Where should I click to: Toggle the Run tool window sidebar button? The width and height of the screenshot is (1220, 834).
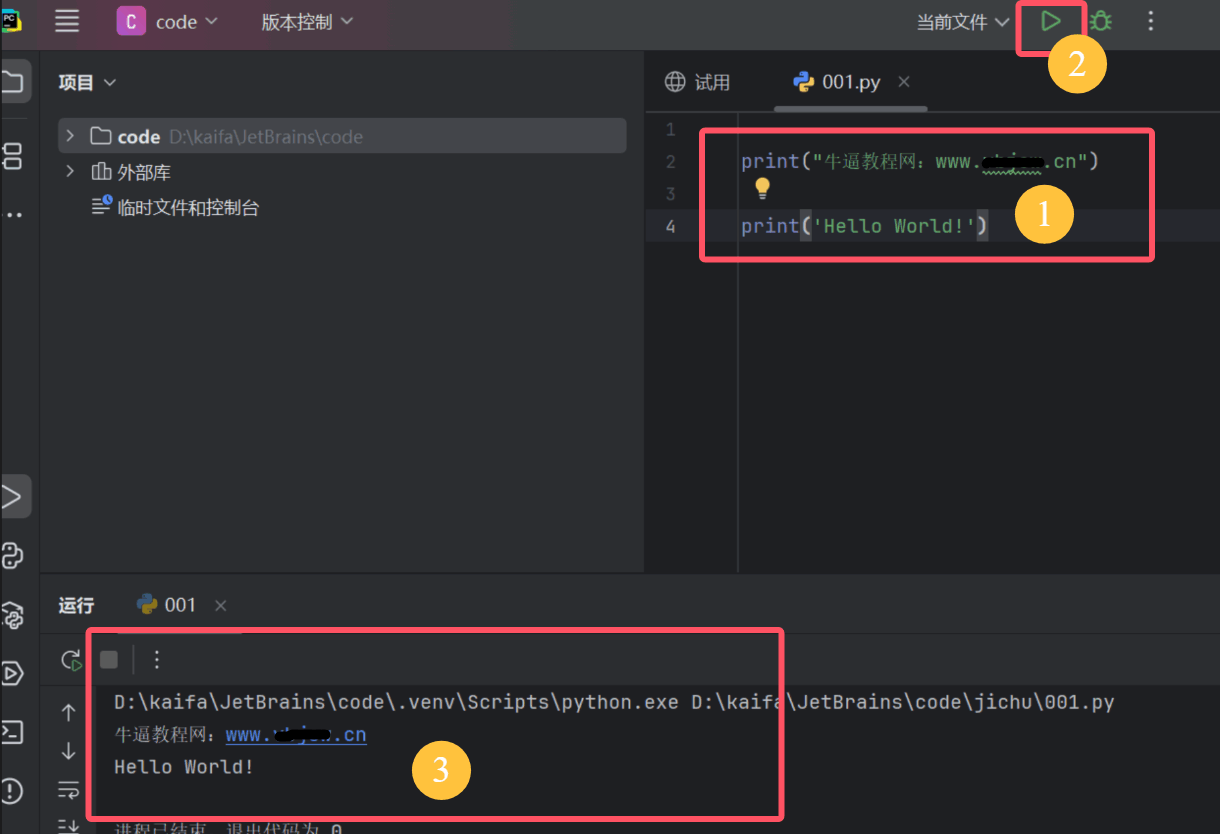13,496
